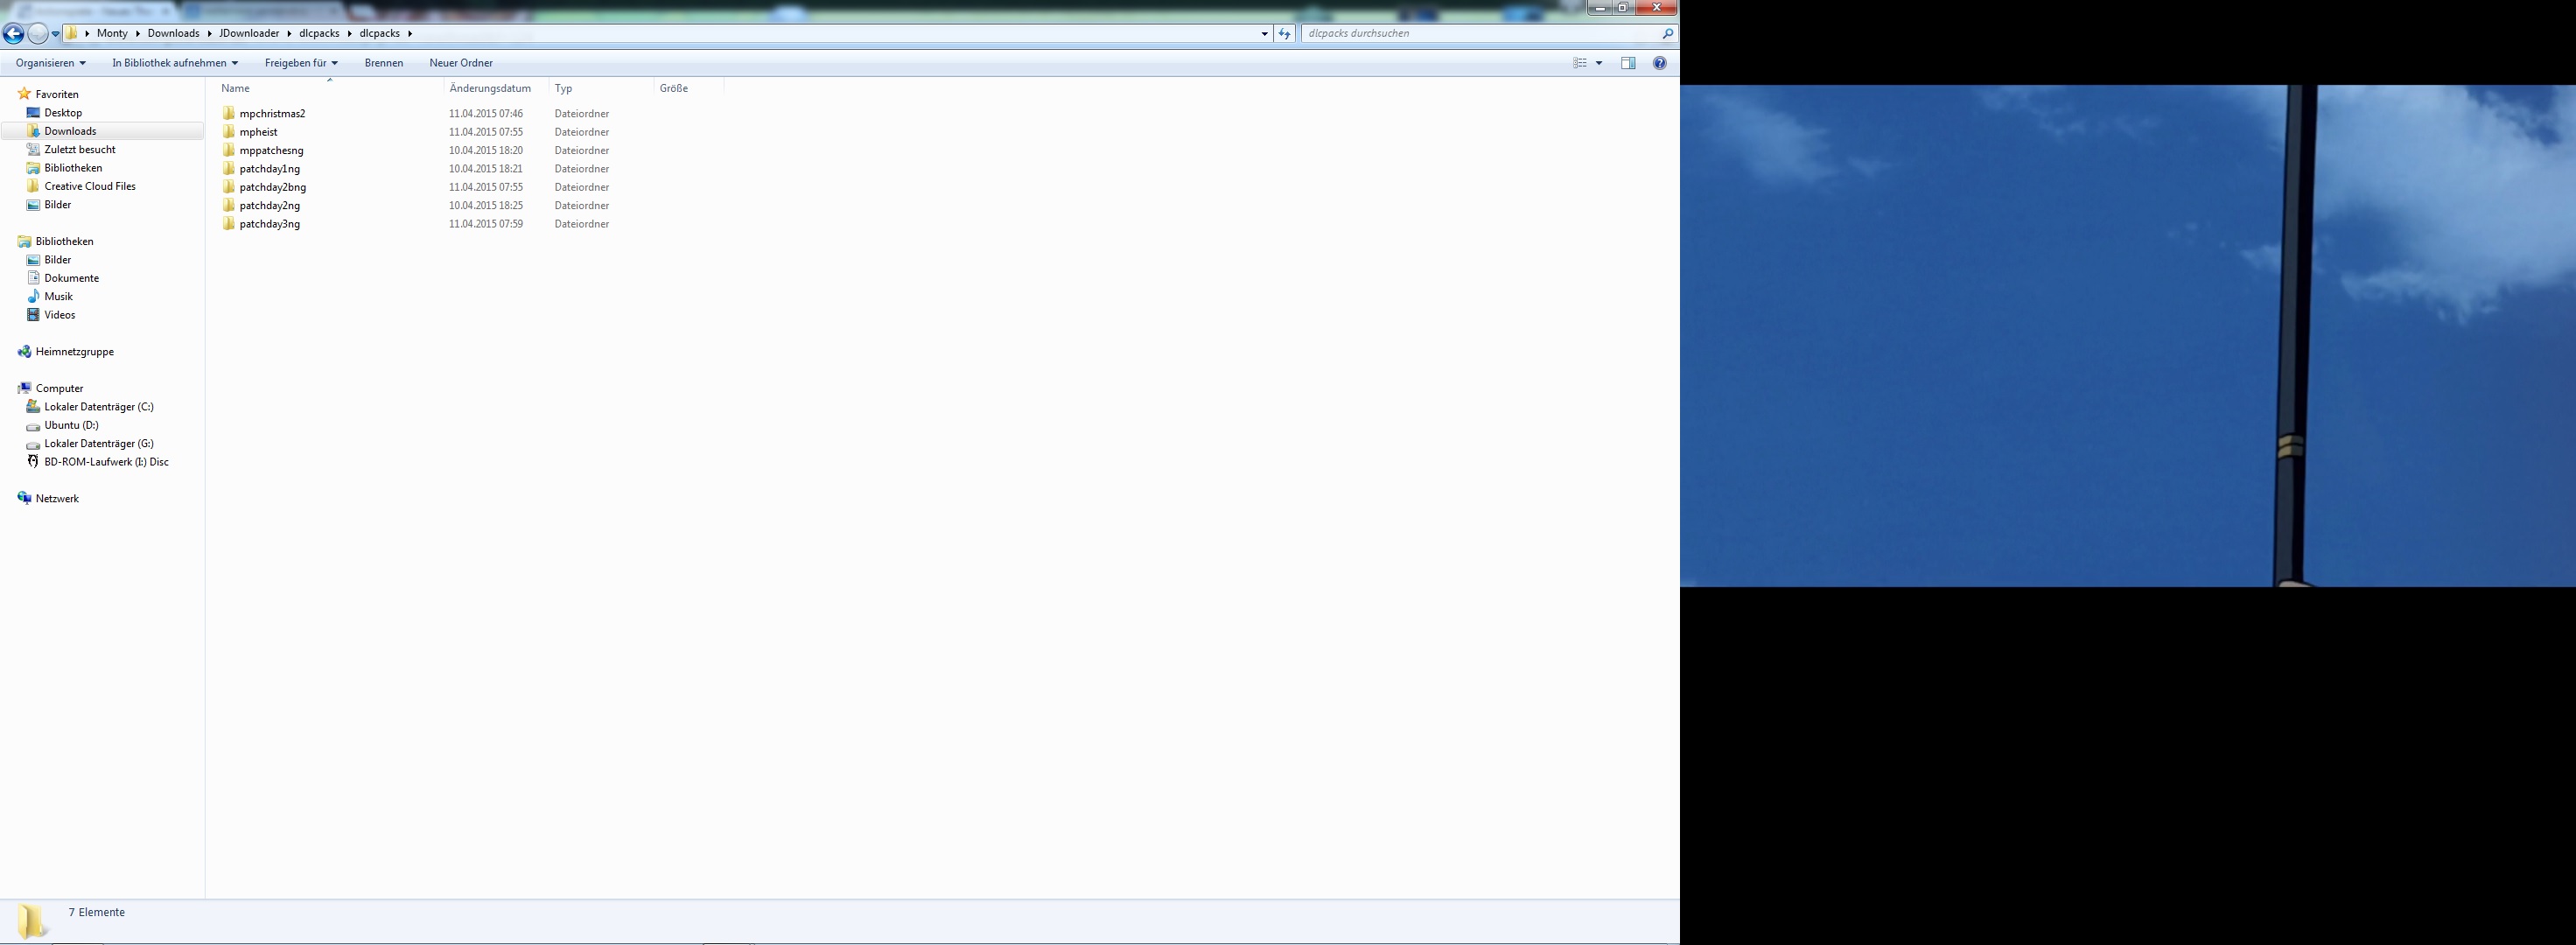Open Freigeben für menu
The image size is (2576, 945).
pos(300,63)
